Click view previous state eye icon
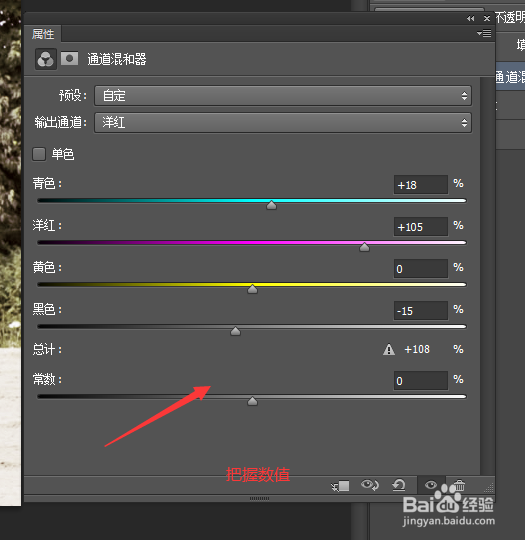The height and width of the screenshot is (540, 525). click(x=370, y=485)
